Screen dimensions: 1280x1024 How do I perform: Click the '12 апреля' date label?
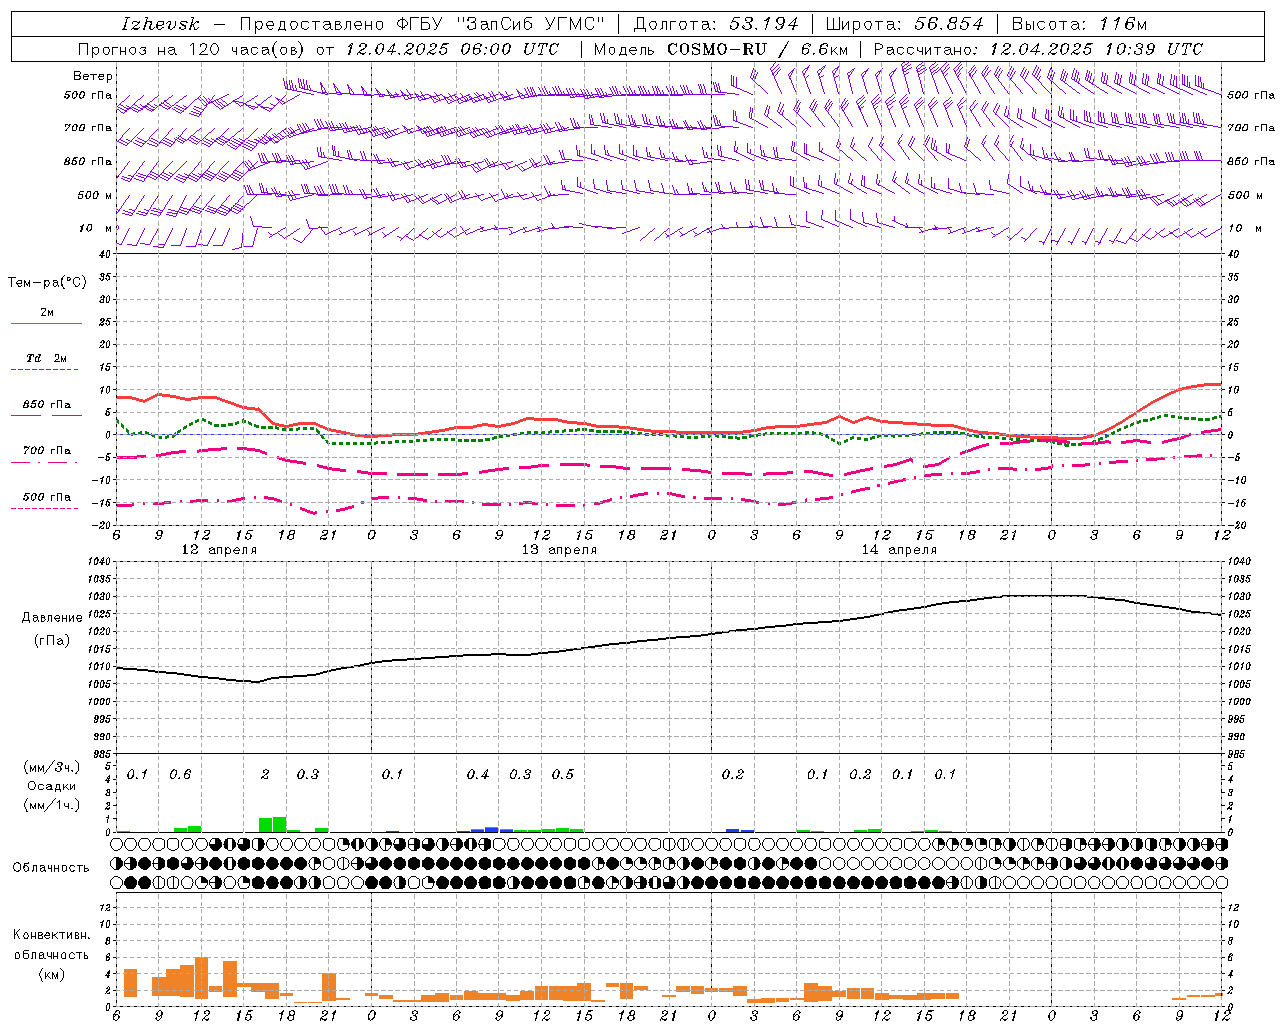[x=218, y=550]
